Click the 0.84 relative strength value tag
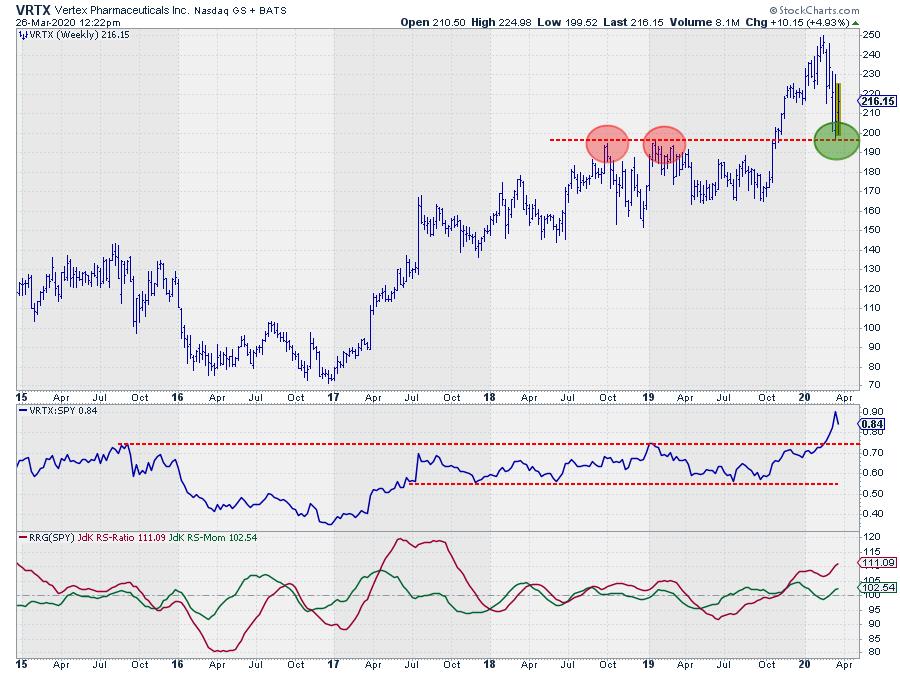Viewport: 900px width, 673px height. pos(870,423)
